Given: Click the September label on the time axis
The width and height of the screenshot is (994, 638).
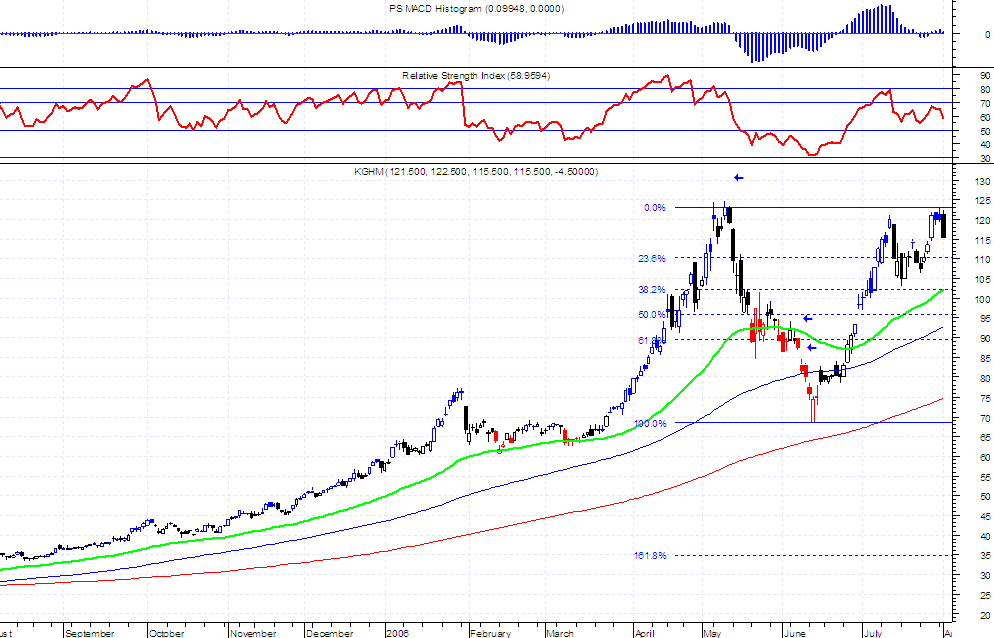Looking at the screenshot, I should pyautogui.click(x=90, y=633).
